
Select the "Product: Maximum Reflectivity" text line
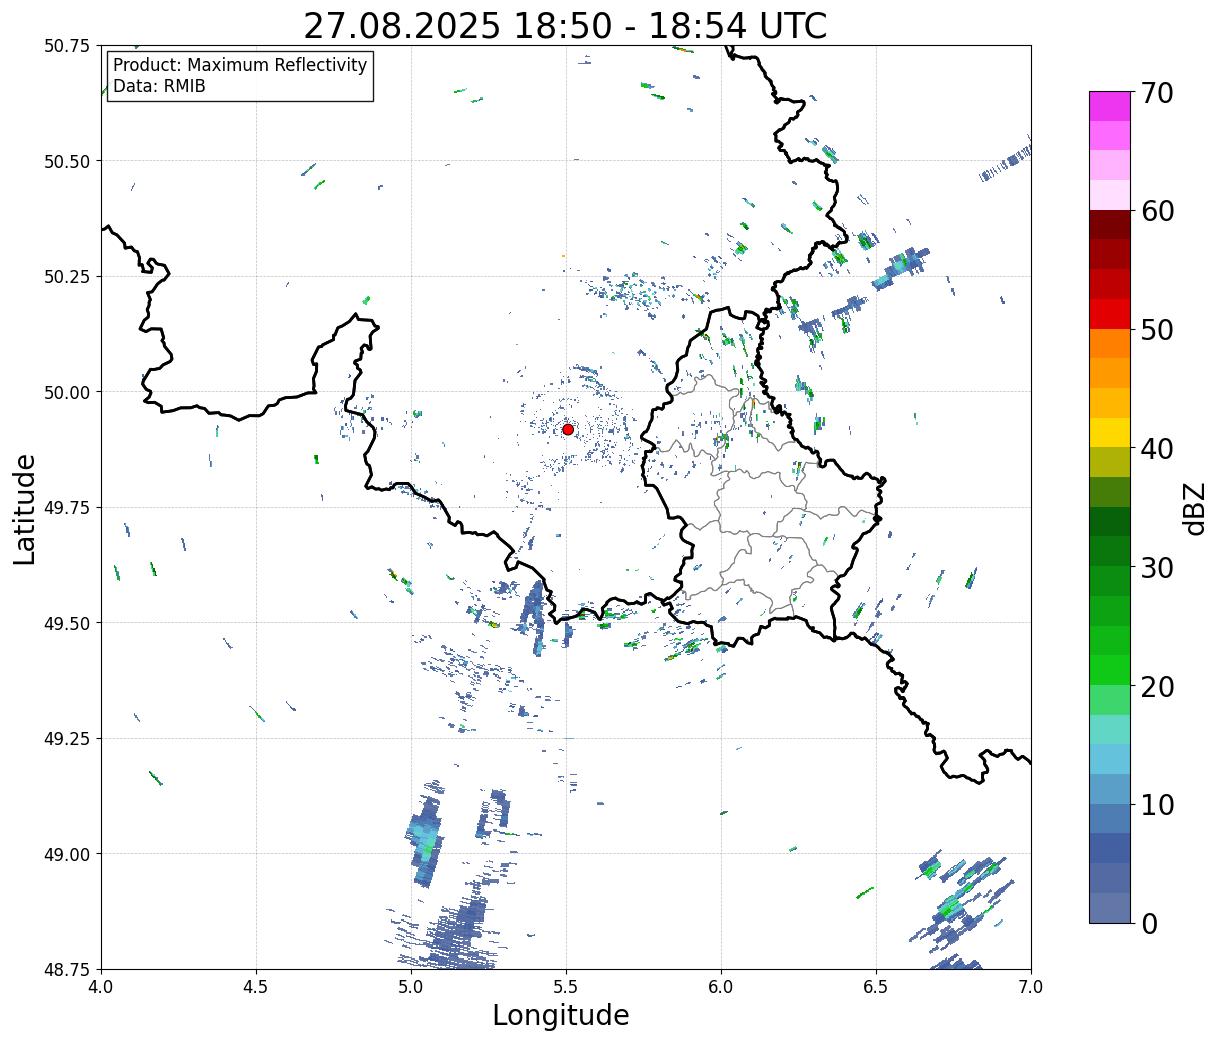click(x=240, y=65)
